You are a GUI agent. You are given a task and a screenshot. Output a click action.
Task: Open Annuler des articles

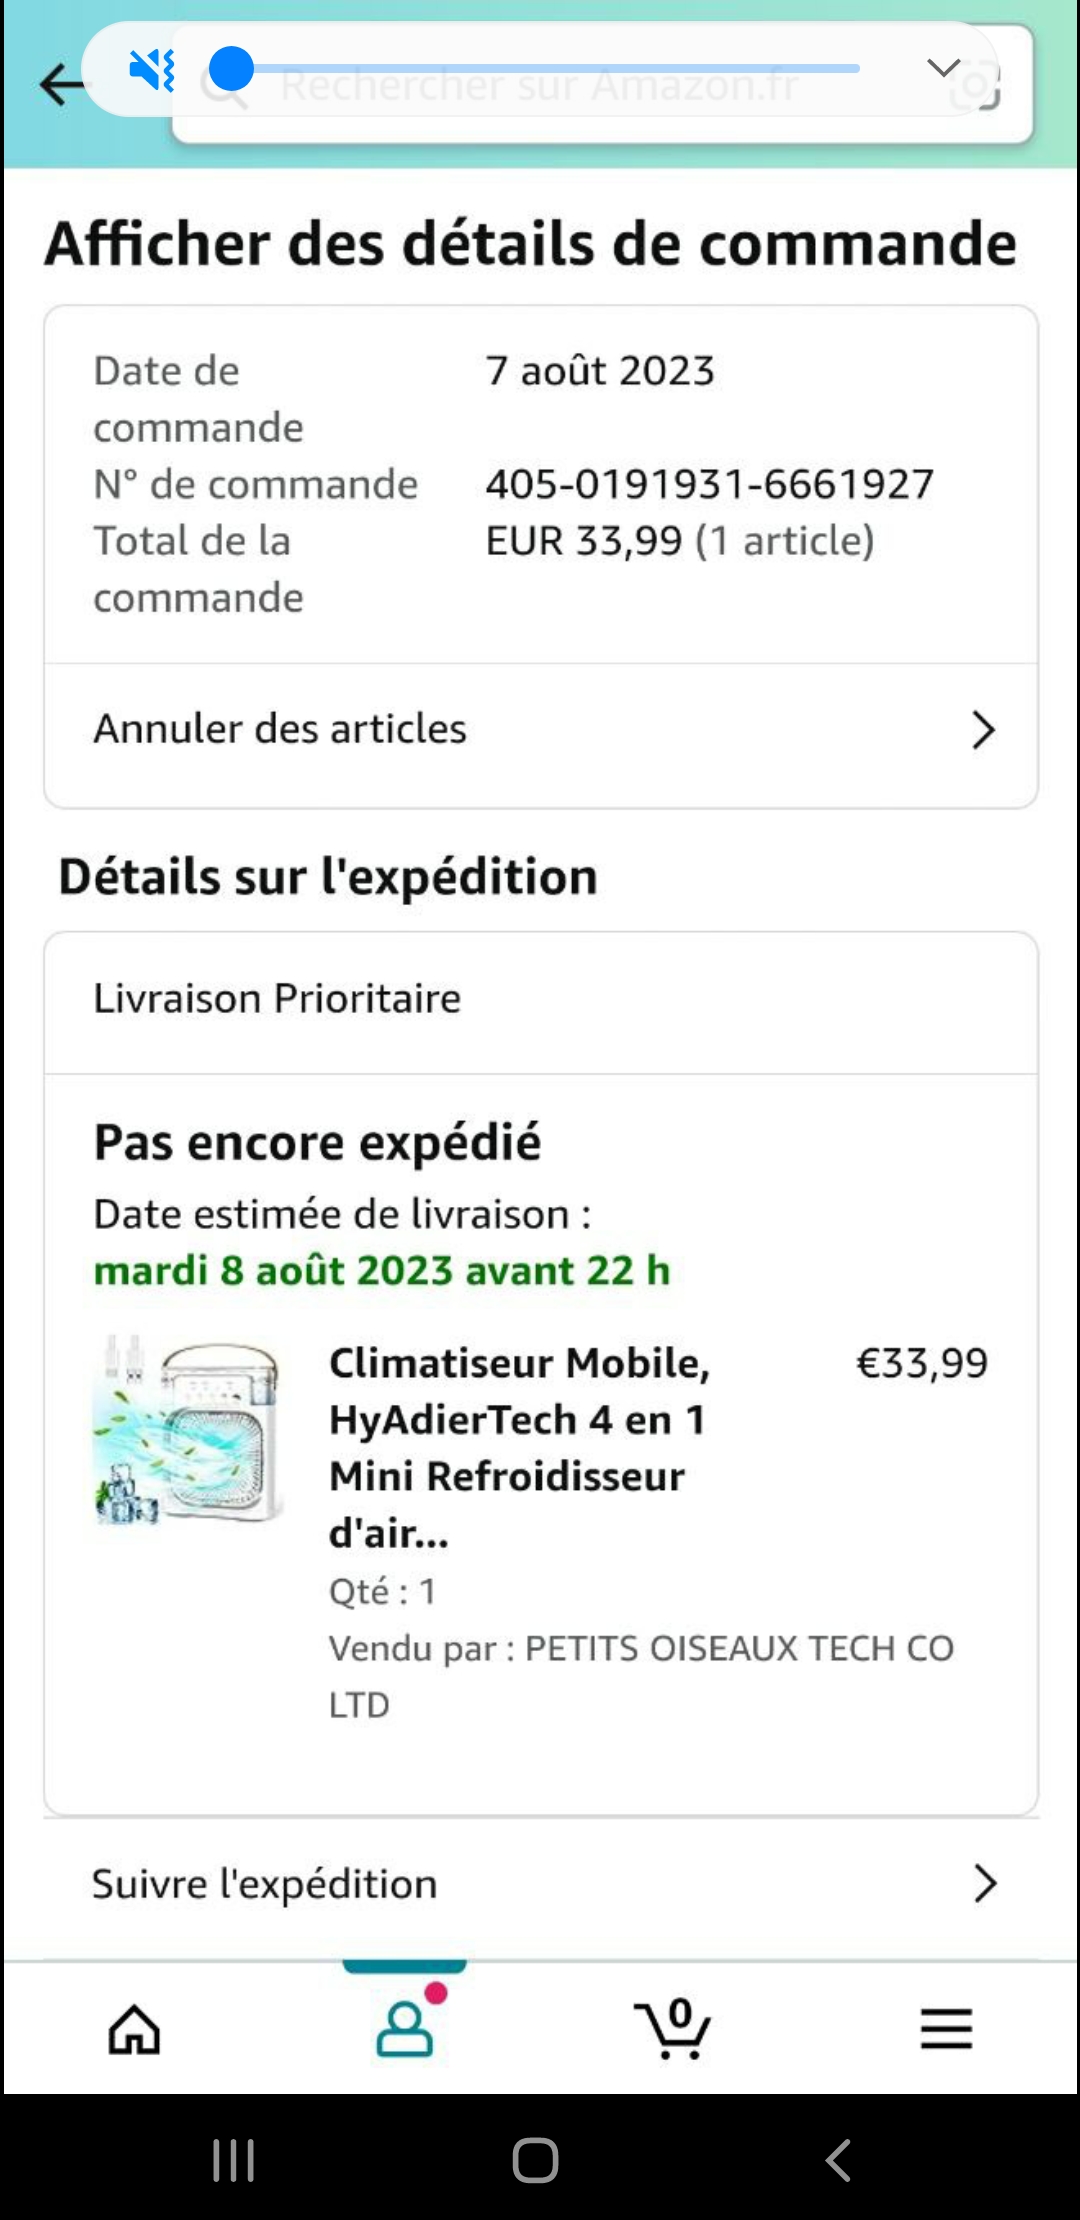click(280, 729)
